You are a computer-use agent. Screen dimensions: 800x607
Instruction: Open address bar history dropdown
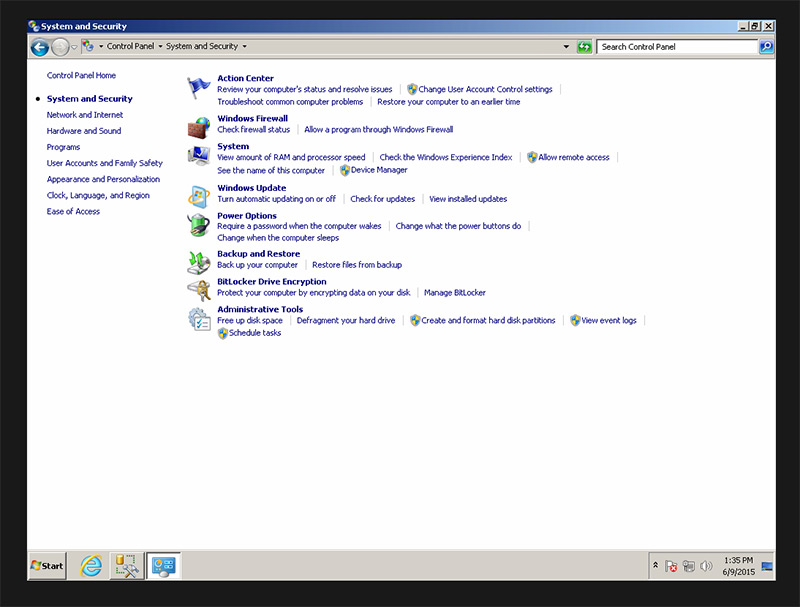[566, 47]
